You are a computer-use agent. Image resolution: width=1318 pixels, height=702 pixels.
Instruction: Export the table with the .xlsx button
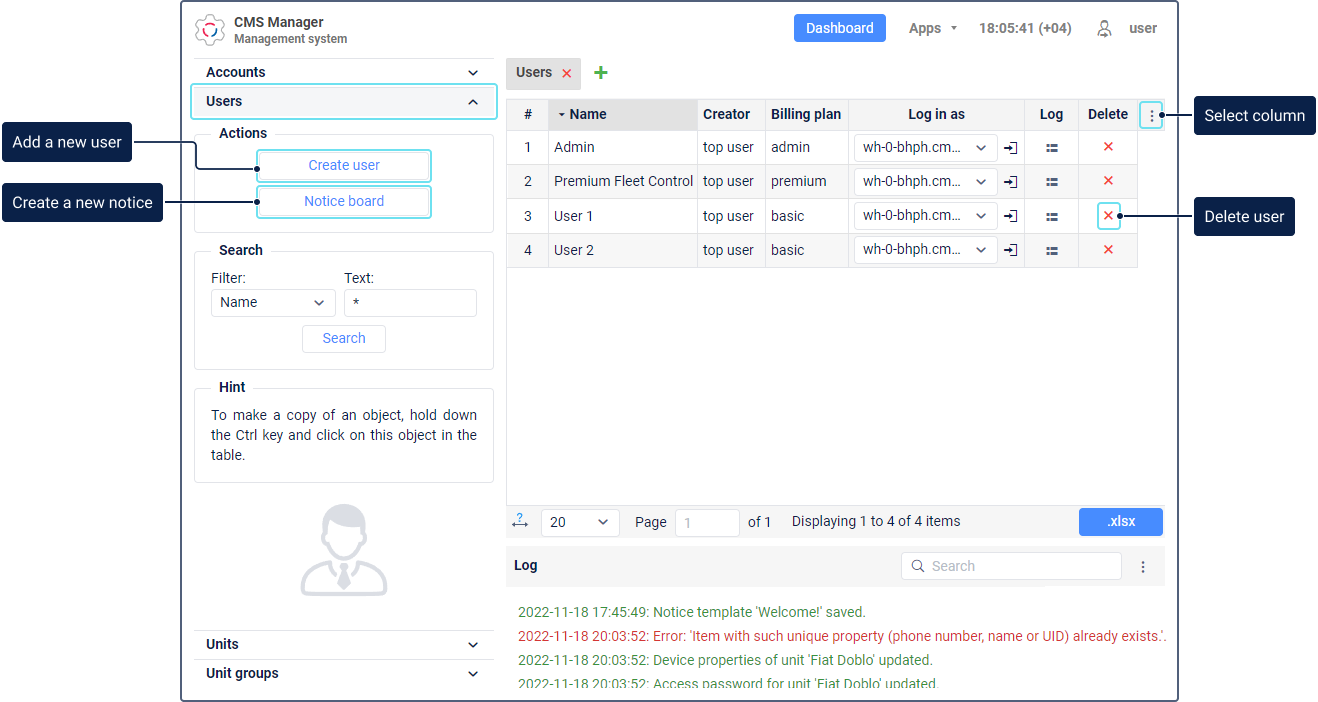coord(1120,522)
